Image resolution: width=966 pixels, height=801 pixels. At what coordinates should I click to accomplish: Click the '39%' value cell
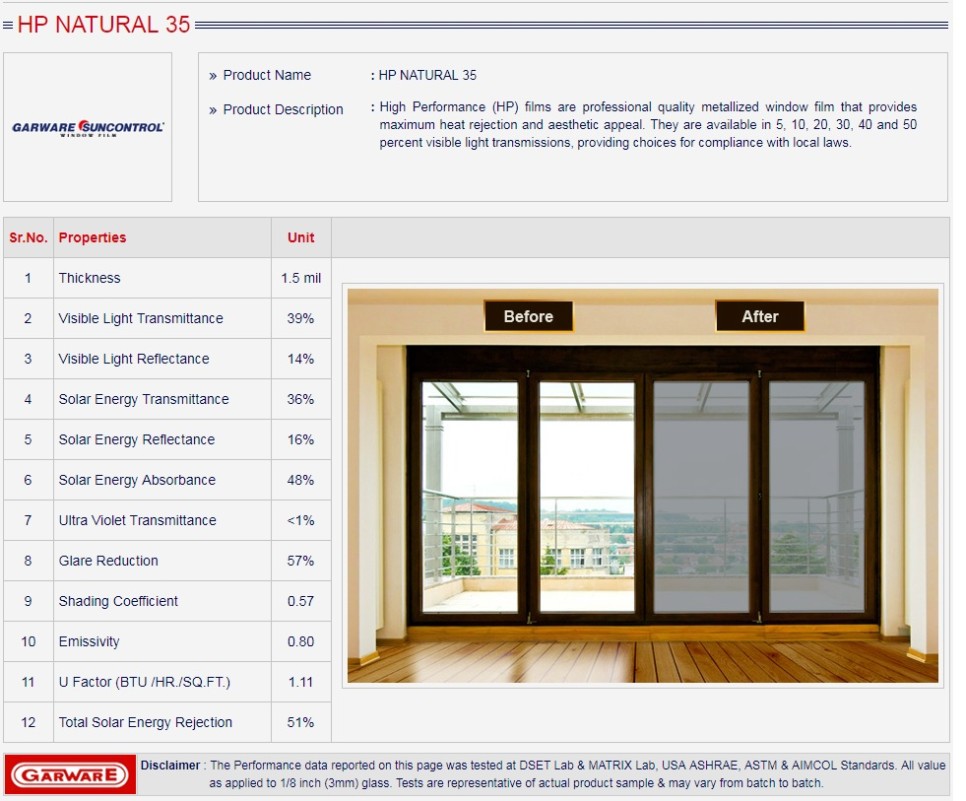click(301, 319)
